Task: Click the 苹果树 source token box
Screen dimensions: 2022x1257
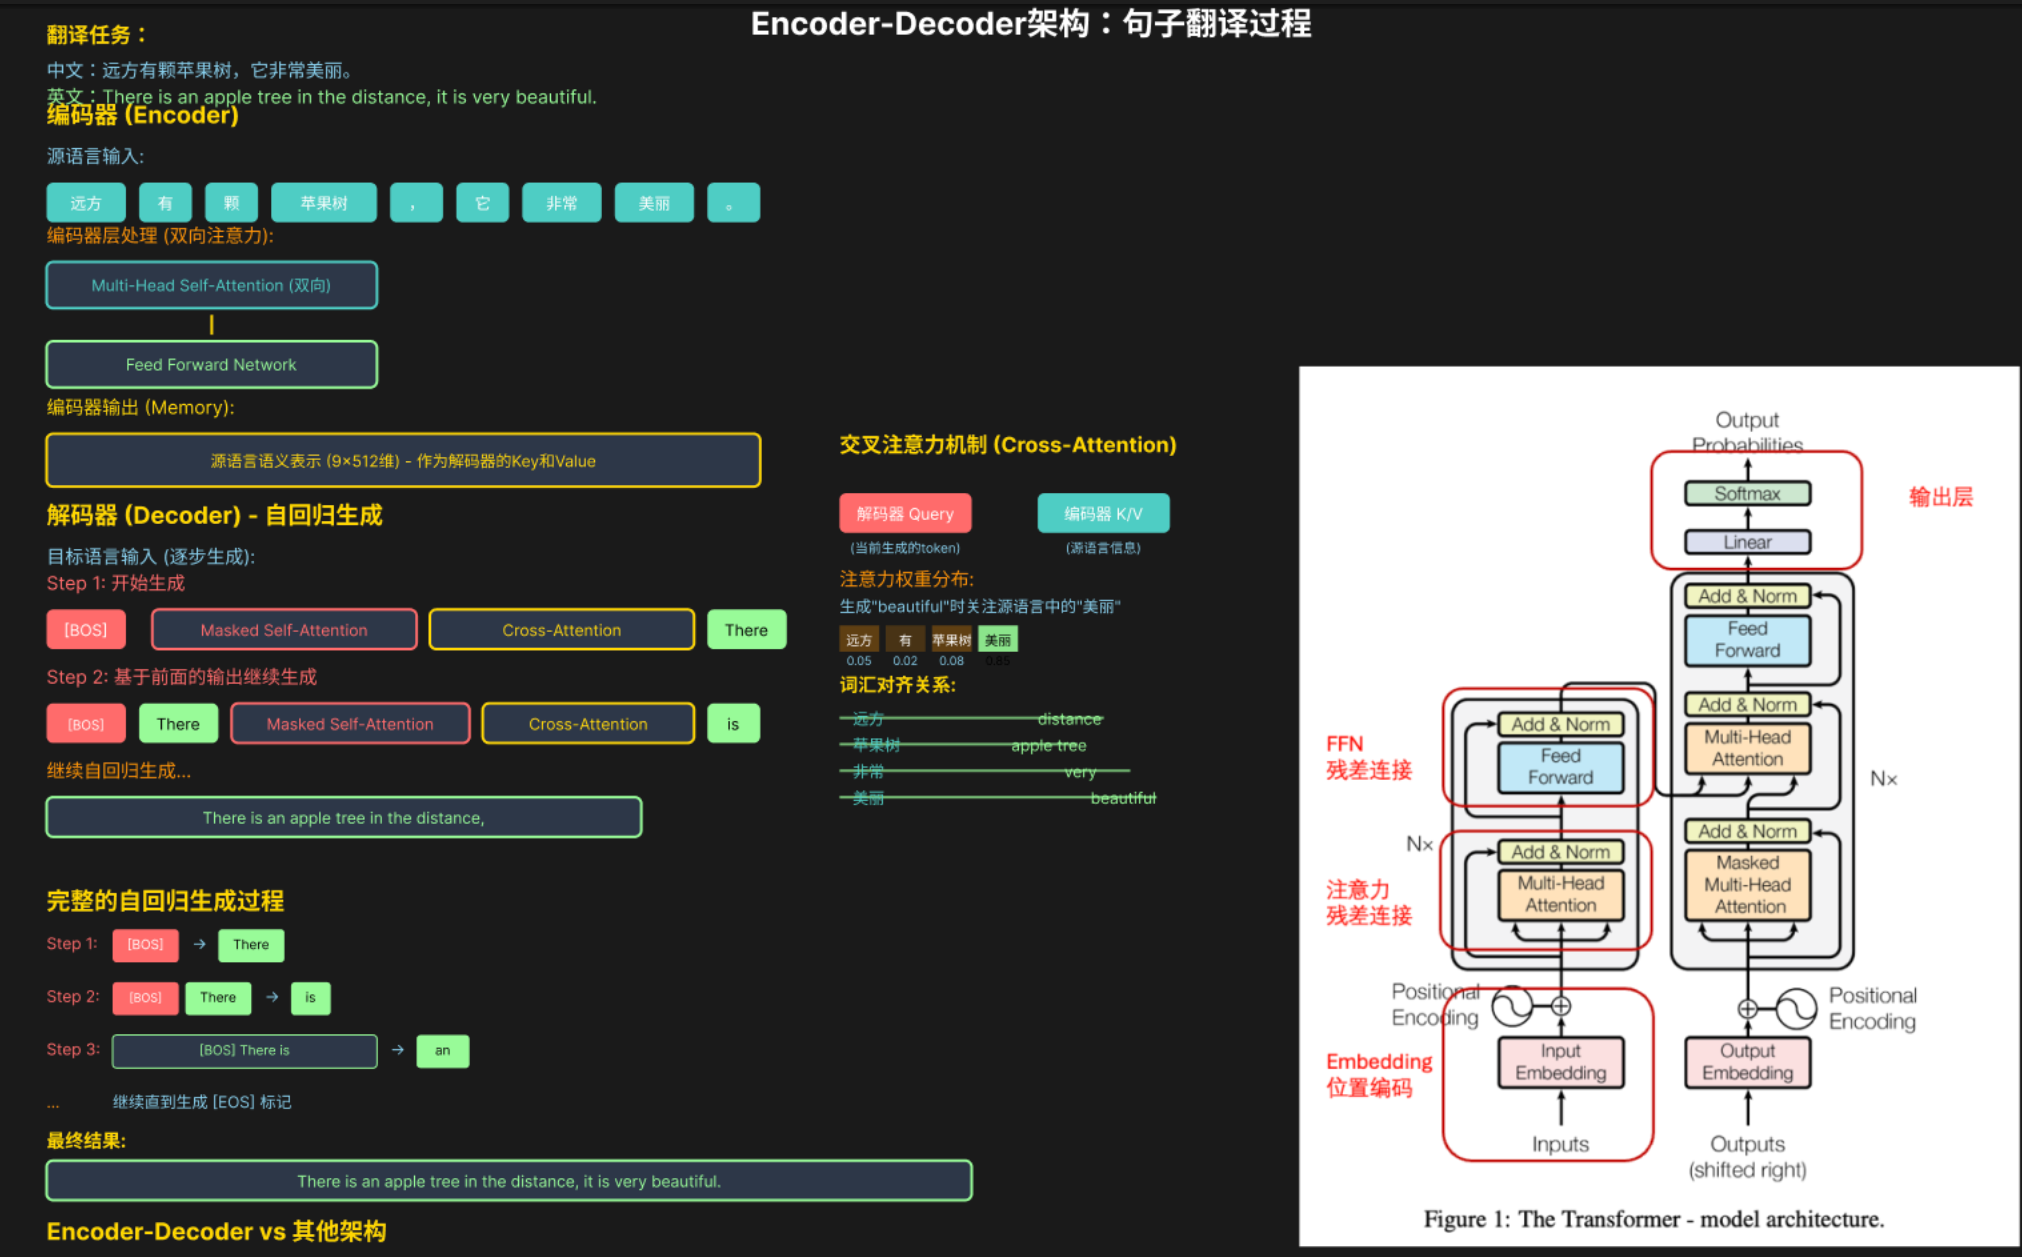Action: (x=324, y=203)
